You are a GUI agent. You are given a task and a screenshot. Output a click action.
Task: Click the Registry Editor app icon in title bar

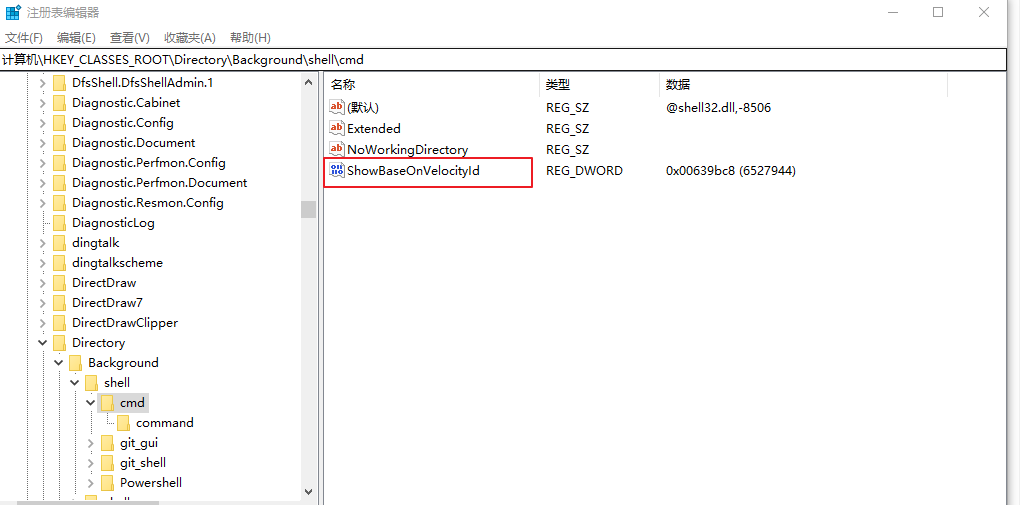pyautogui.click(x=13, y=12)
